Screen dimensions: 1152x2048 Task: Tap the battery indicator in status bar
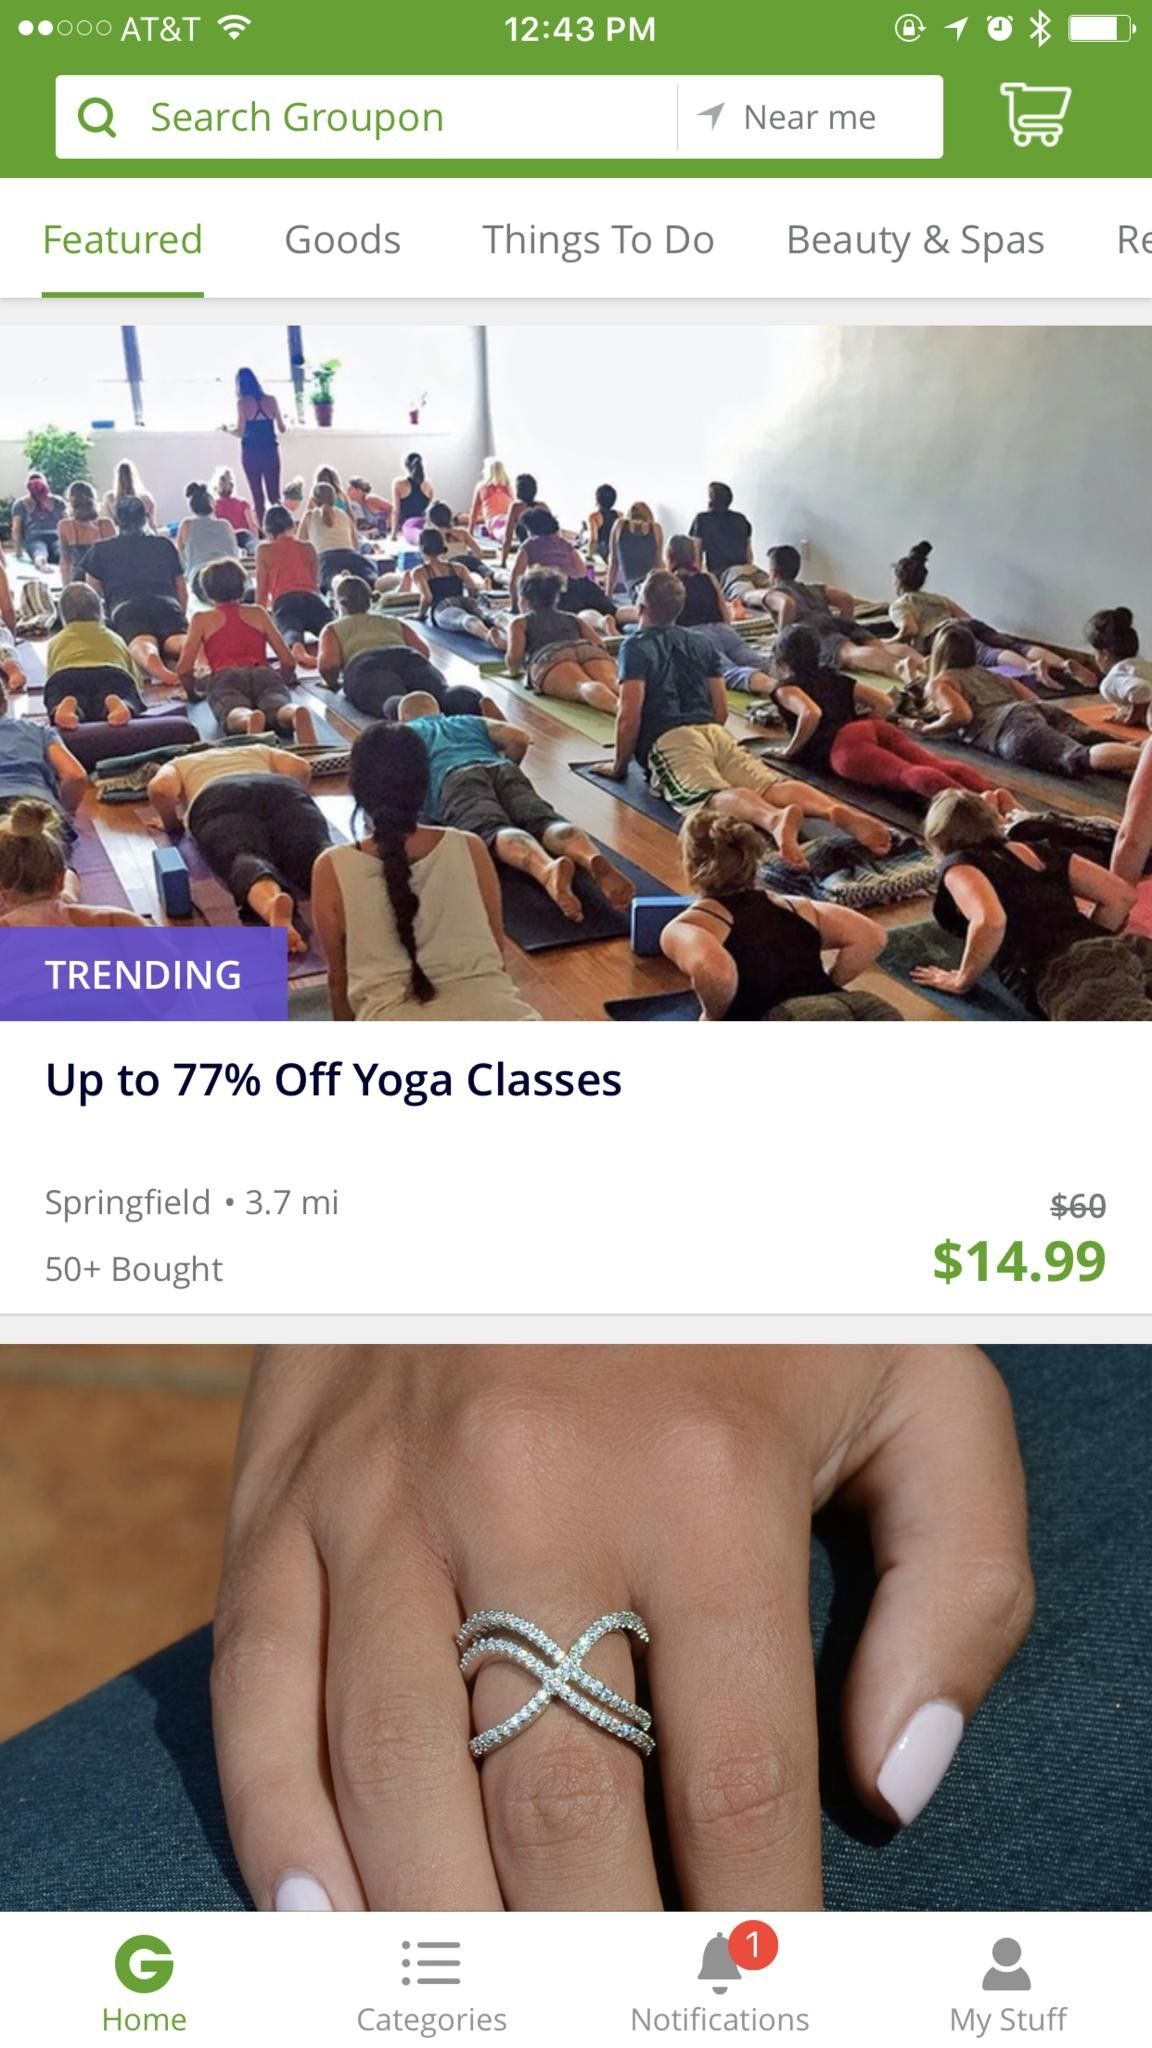[1100, 29]
